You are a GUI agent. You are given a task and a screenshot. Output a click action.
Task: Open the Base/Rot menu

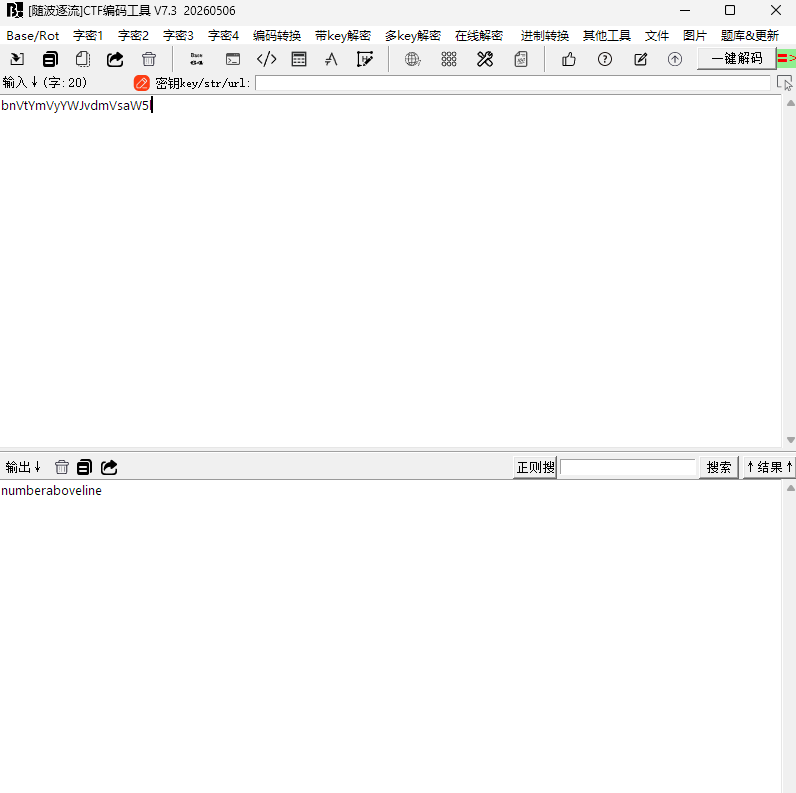tap(32, 36)
